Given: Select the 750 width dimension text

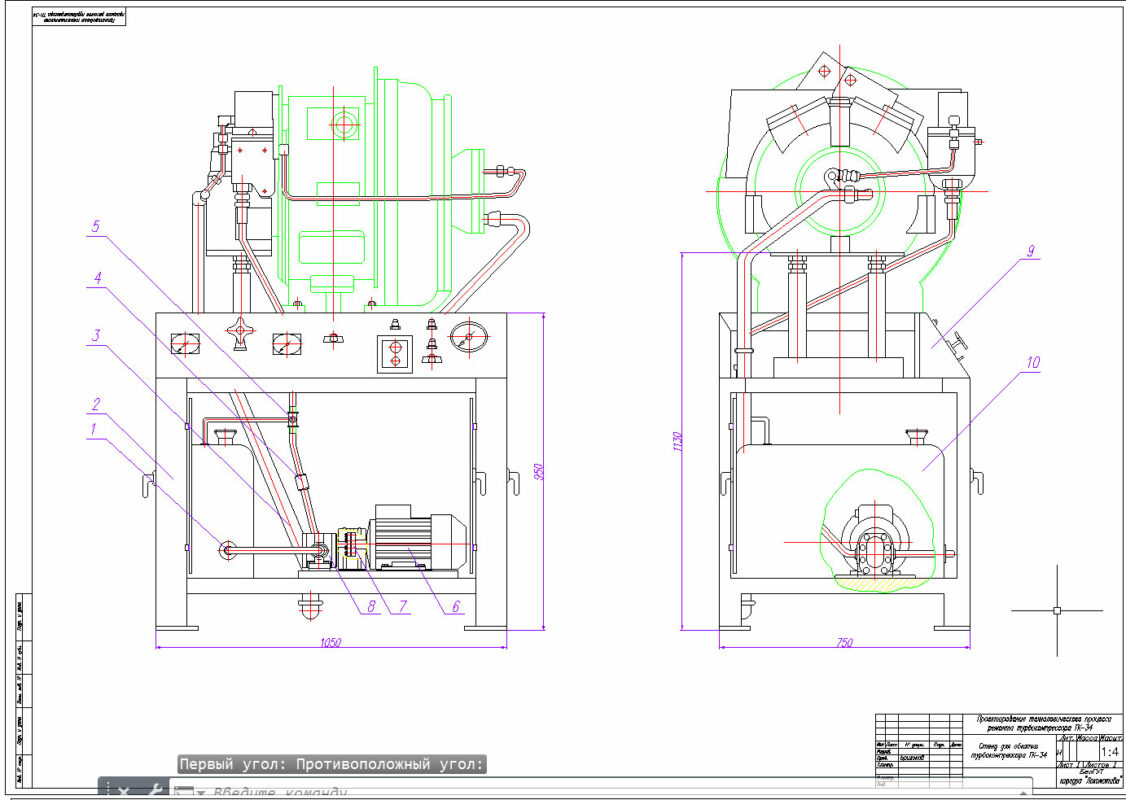Looking at the screenshot, I should (843, 643).
